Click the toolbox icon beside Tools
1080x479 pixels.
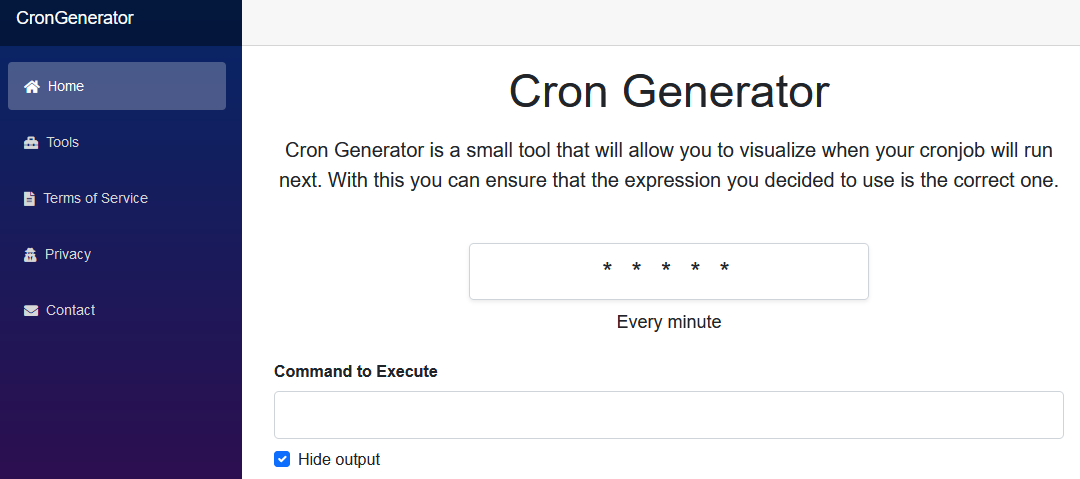pos(31,143)
